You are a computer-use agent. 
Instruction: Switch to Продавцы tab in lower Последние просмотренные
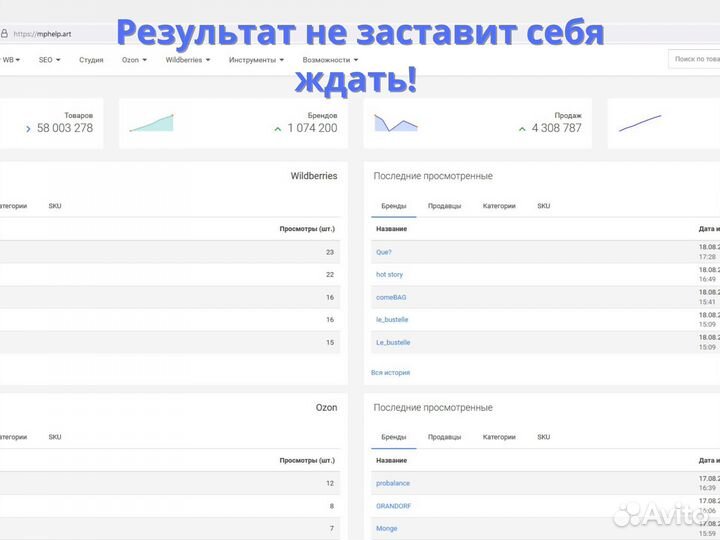[444, 437]
